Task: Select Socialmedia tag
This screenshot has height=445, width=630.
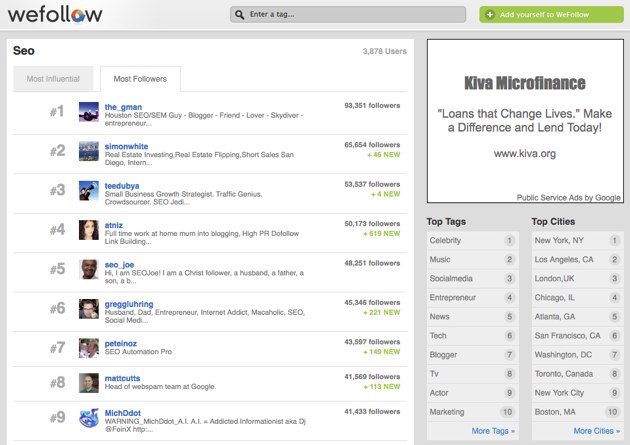Action: click(472, 278)
